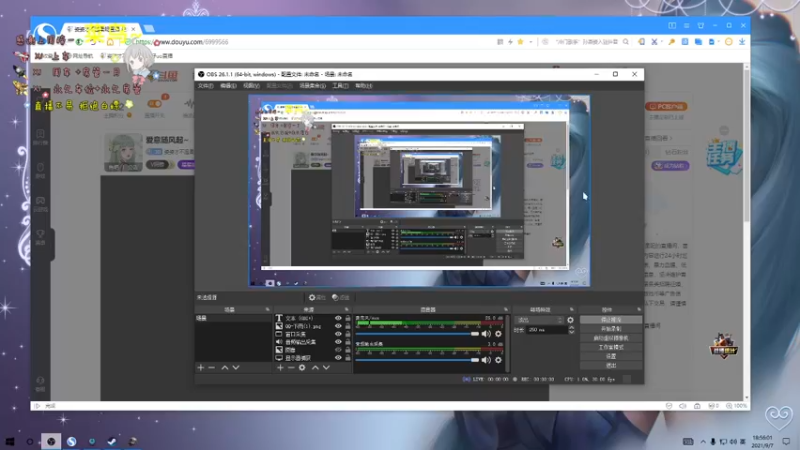
Task: Hide the 音频输出采集 source
Action: point(338,342)
